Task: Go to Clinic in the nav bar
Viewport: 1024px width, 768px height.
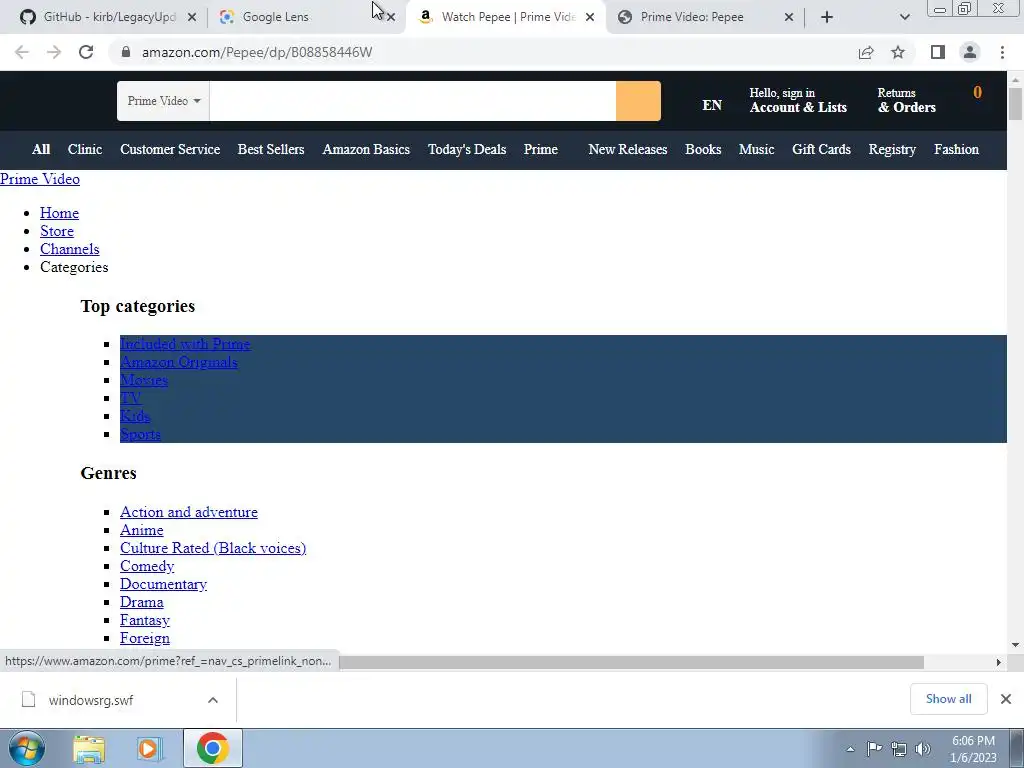Action: click(85, 150)
